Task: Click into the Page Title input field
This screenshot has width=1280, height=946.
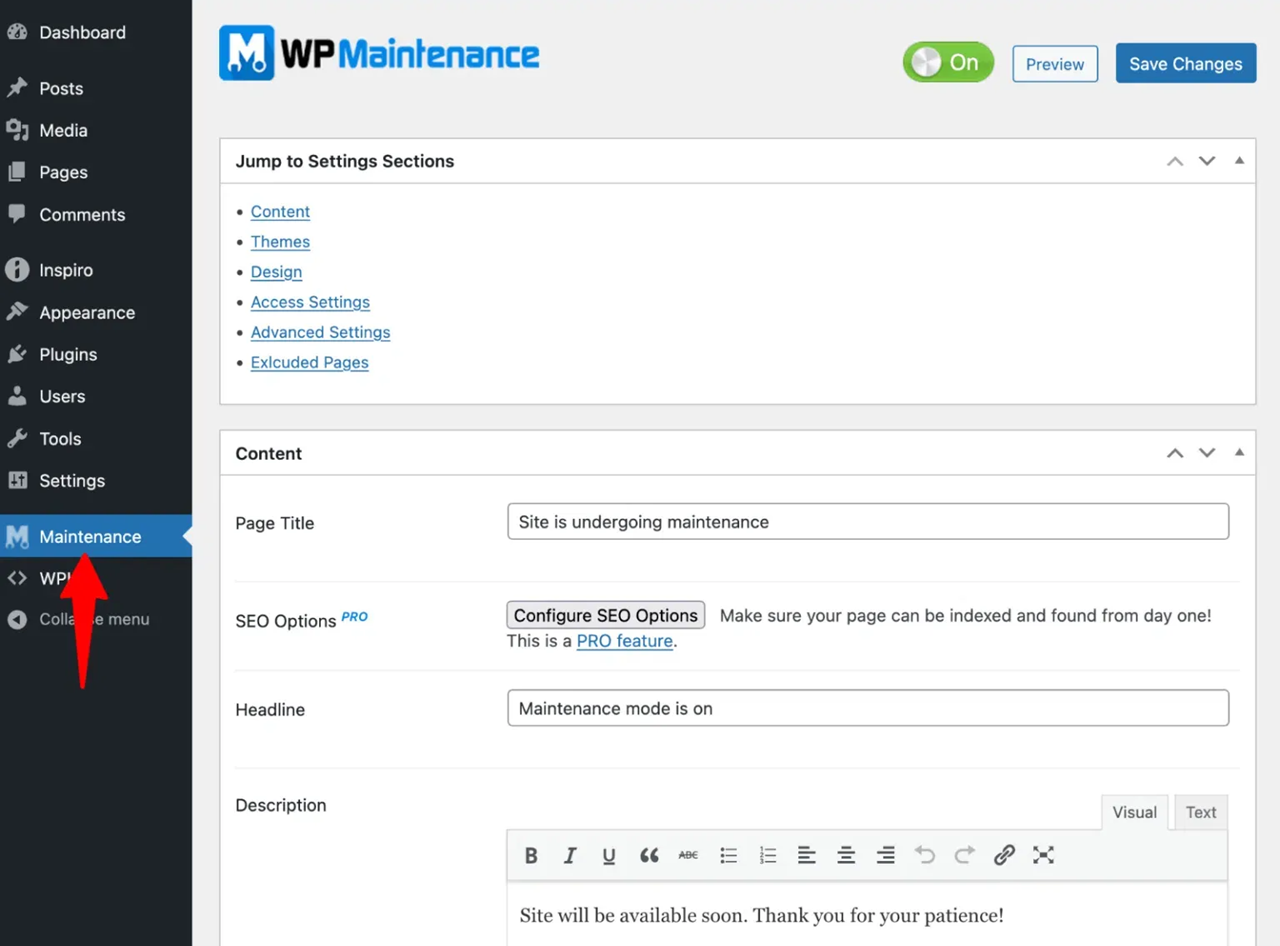Action: click(867, 522)
